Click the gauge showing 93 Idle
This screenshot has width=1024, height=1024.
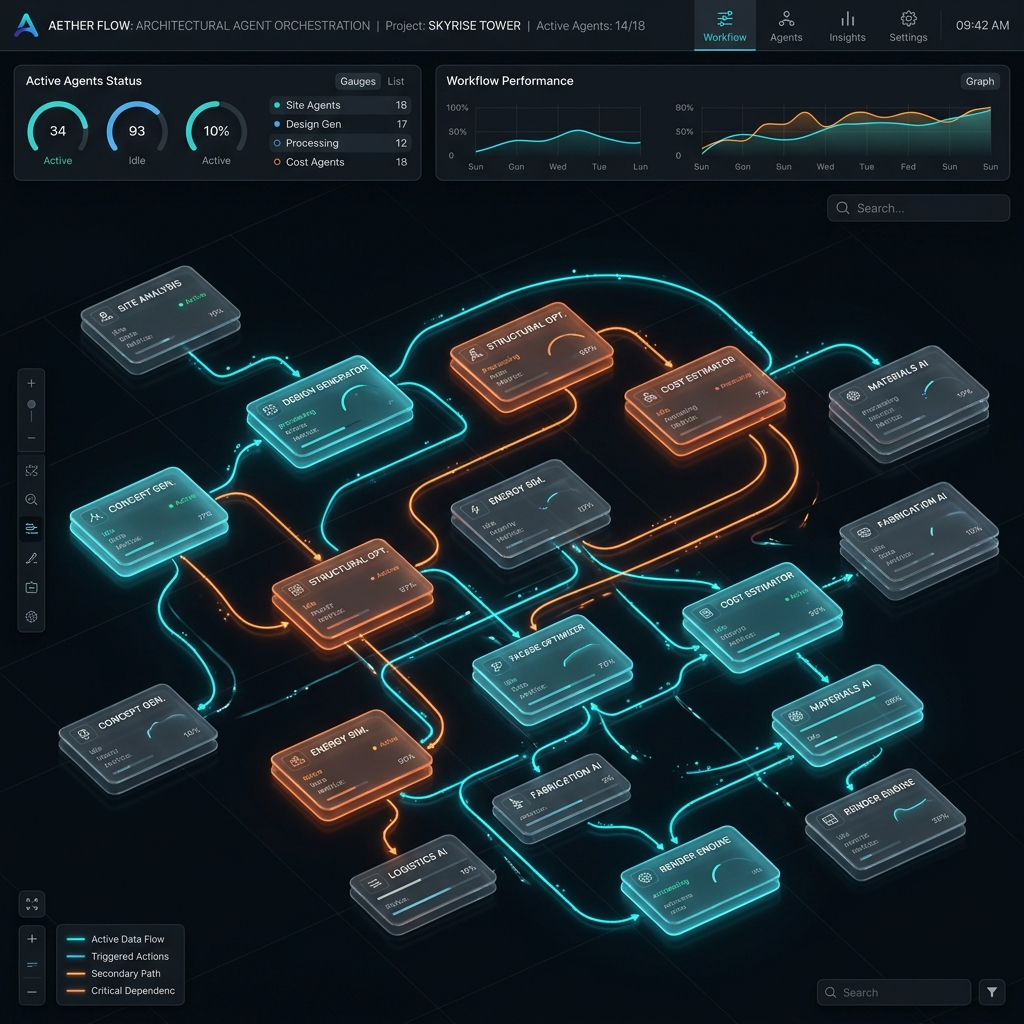coord(137,133)
